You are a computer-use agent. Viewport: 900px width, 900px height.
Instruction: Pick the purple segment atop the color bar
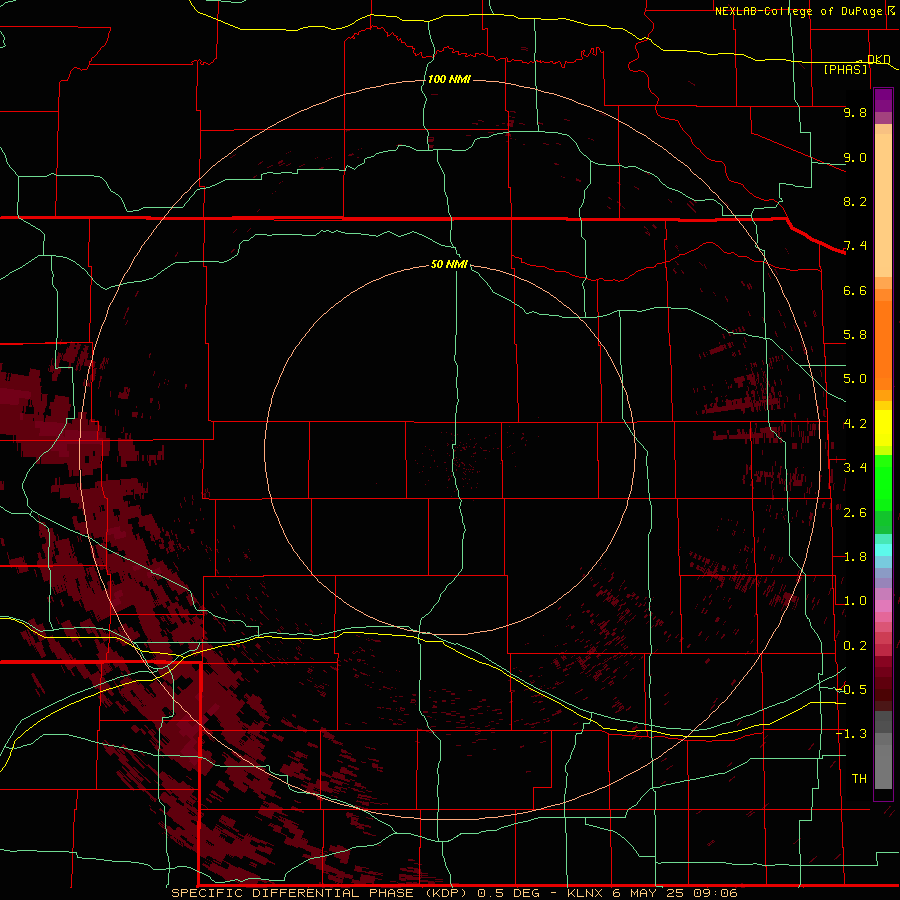pyautogui.click(x=883, y=100)
